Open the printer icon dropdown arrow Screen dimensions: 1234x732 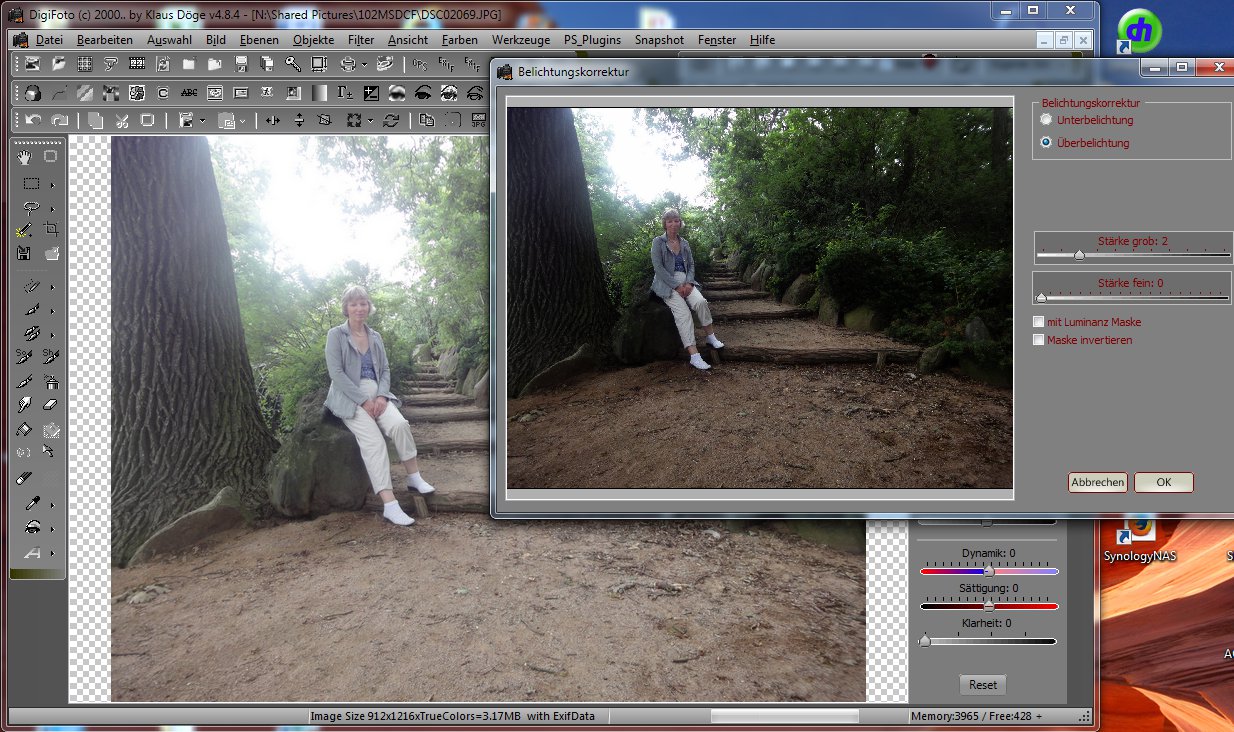[x=364, y=64]
